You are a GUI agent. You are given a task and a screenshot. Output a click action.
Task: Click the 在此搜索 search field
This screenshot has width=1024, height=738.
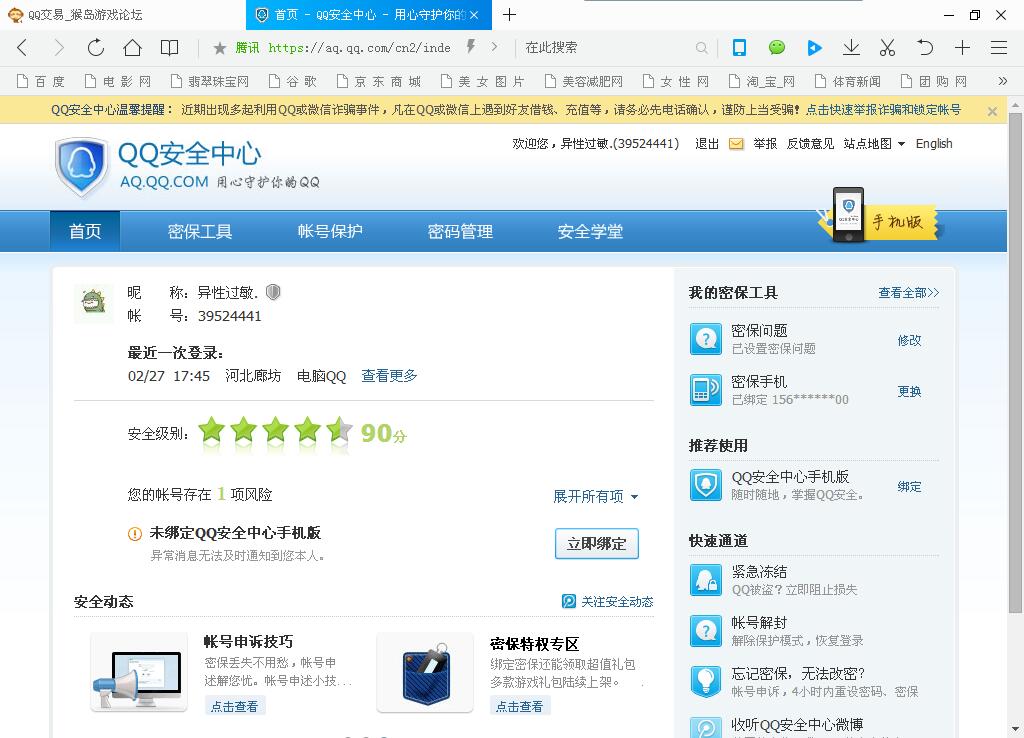point(607,48)
